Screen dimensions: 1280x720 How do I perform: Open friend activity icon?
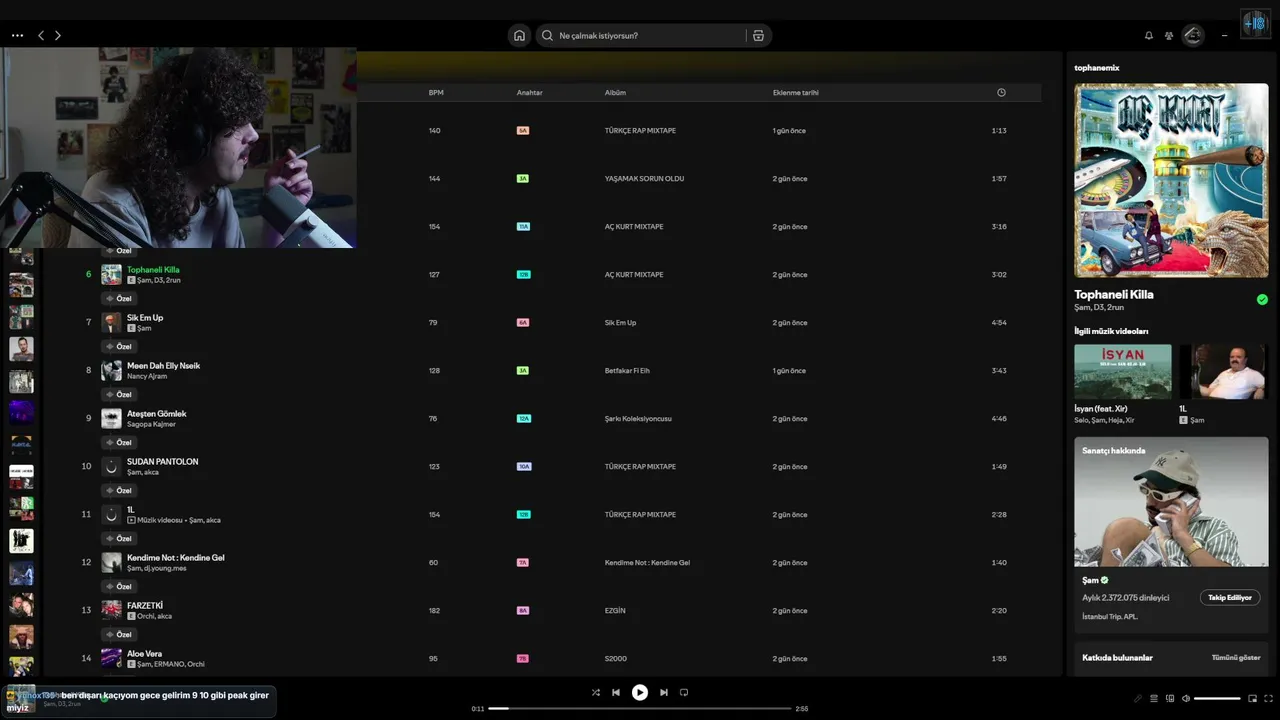coord(1169,35)
